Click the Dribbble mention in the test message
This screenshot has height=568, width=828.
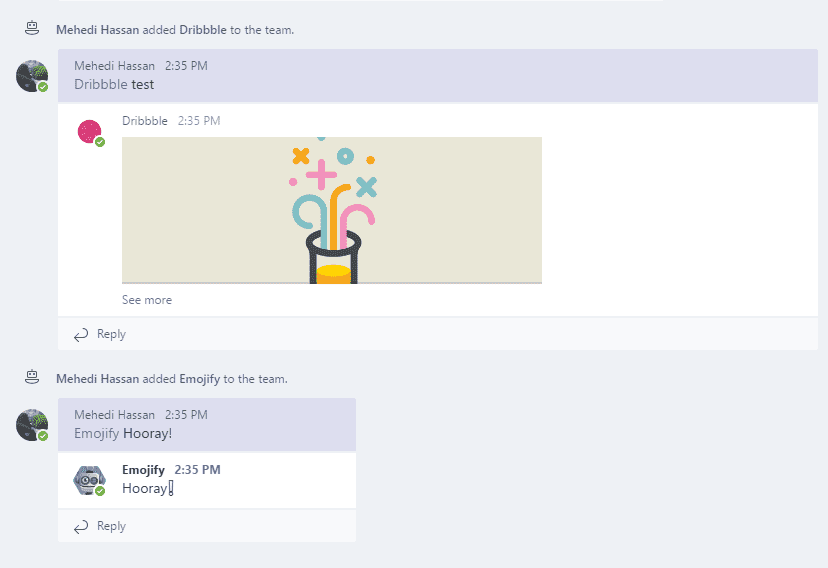[101, 85]
